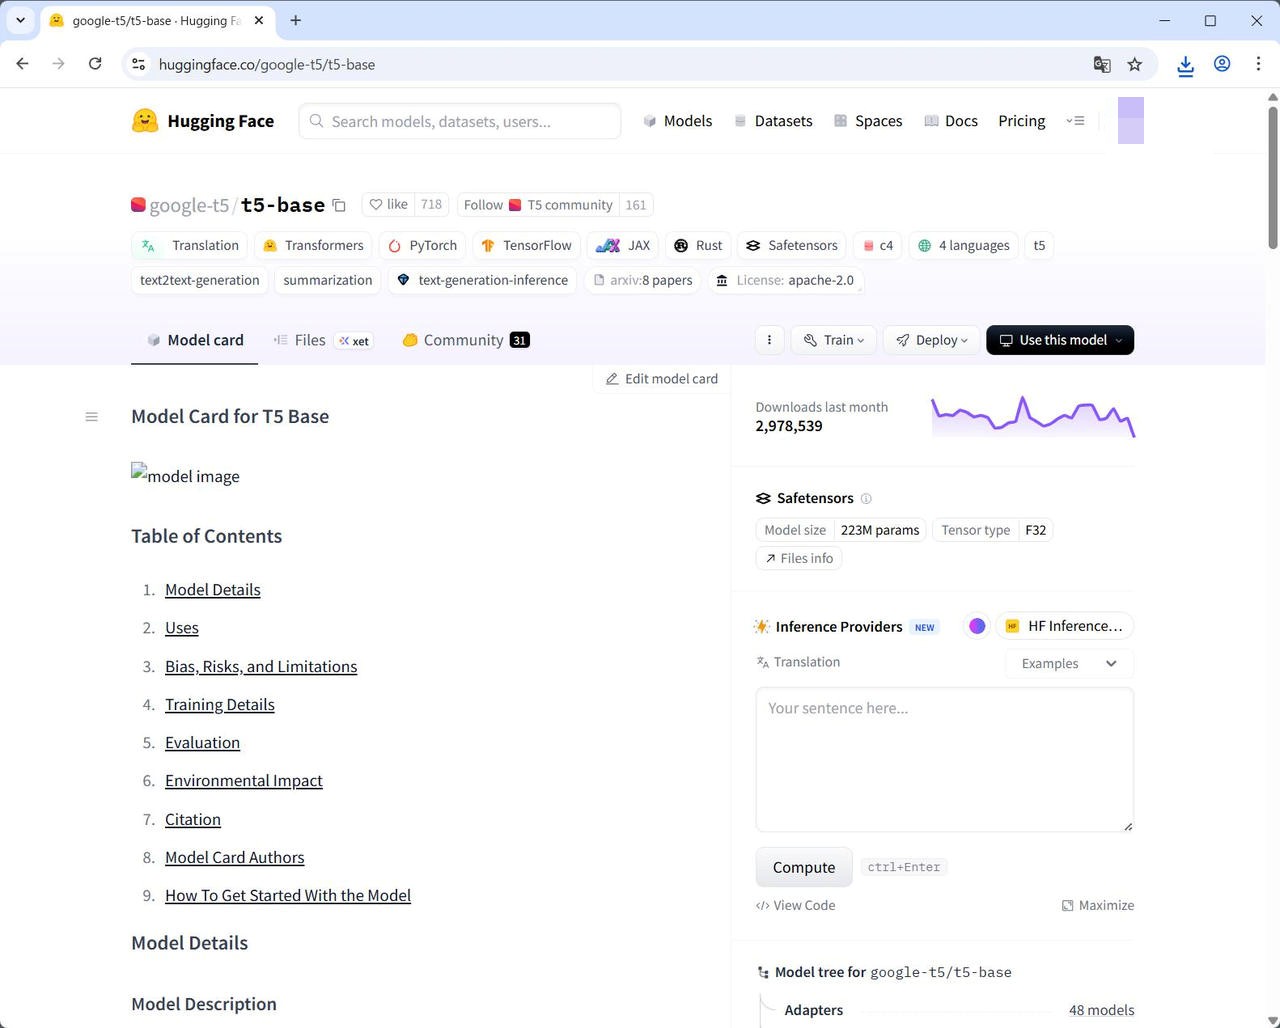
Task: Open the tab search dropdown arrow
Action: [x=20, y=20]
